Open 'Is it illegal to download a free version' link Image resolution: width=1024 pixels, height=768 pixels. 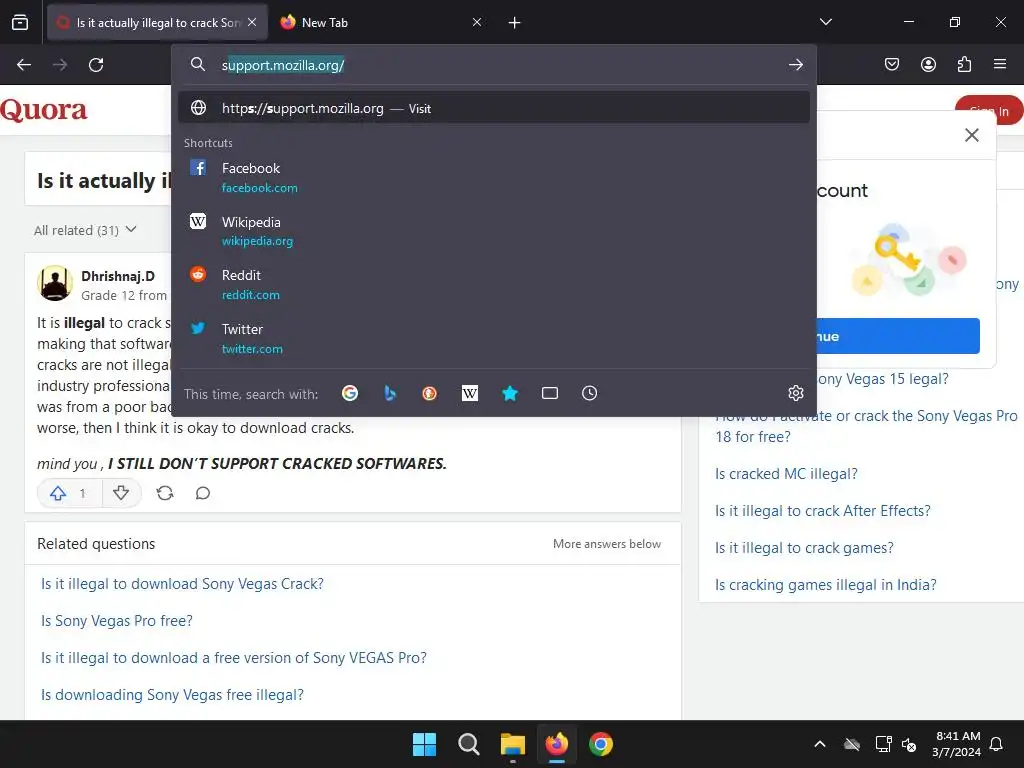(234, 658)
